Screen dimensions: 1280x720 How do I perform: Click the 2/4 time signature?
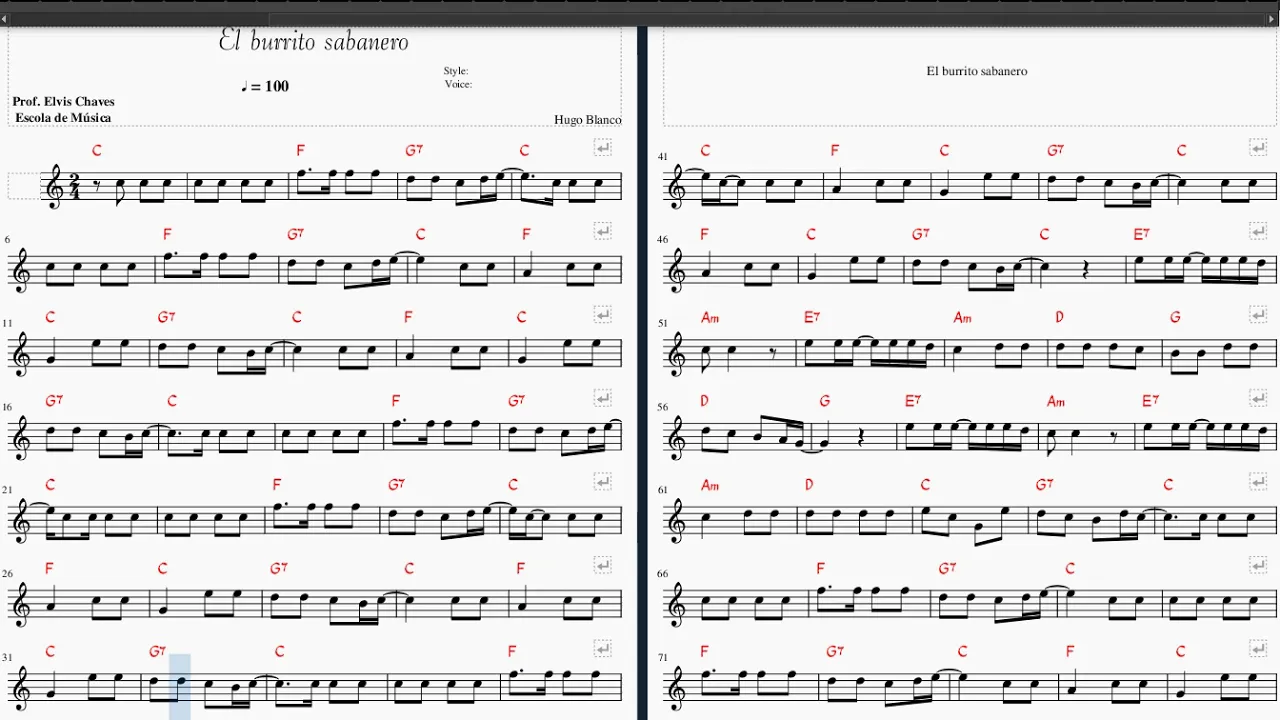pos(74,186)
